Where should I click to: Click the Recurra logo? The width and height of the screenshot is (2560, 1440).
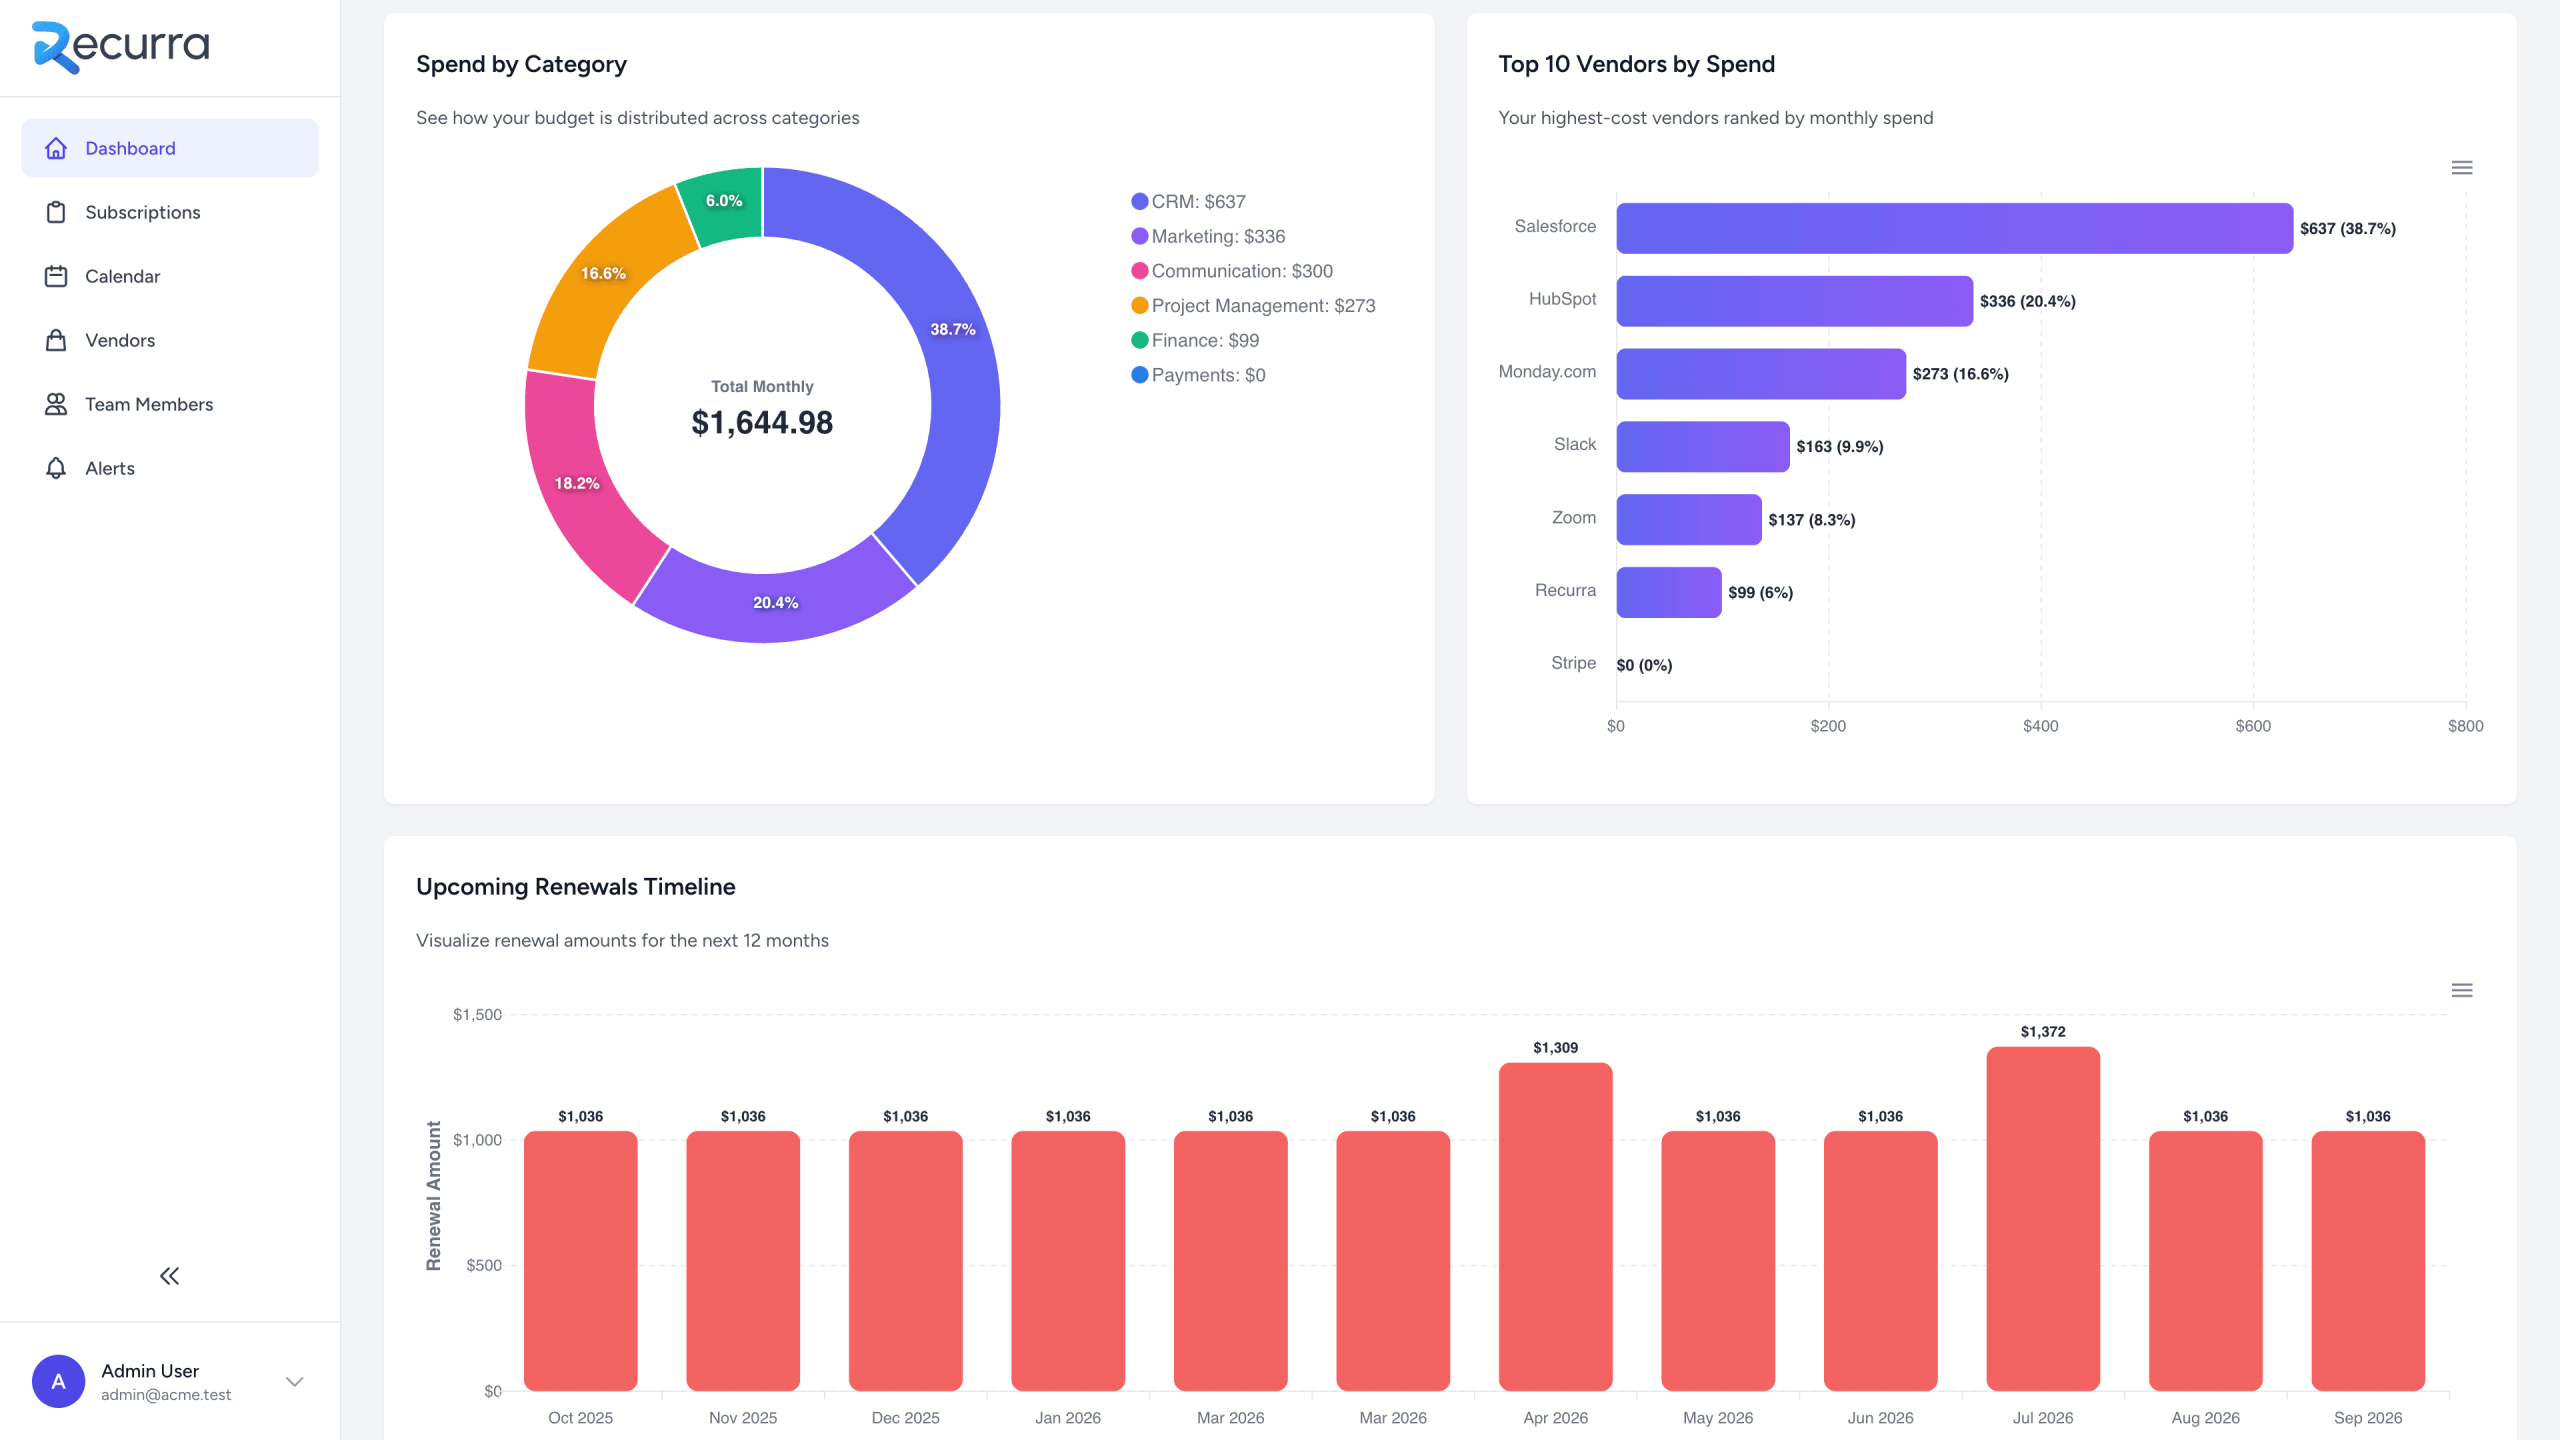pyautogui.click(x=120, y=45)
